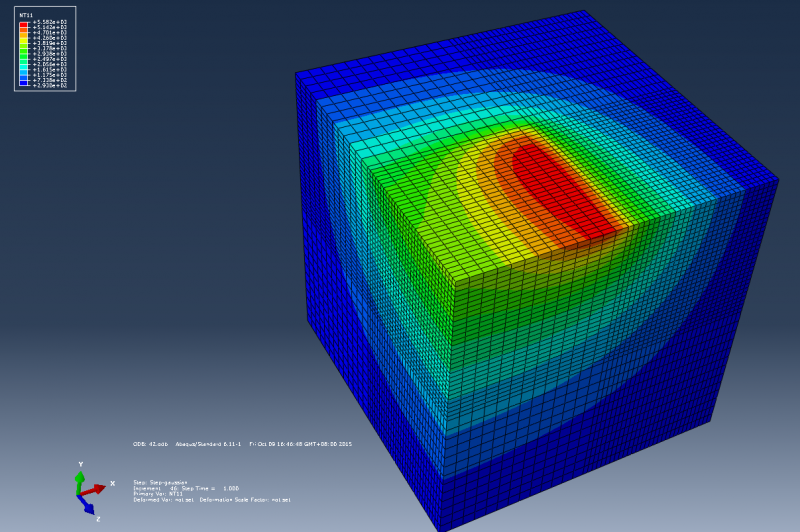This screenshot has height=532, width=800.
Task: Click the Deformed Var: not set text
Action: [164, 500]
